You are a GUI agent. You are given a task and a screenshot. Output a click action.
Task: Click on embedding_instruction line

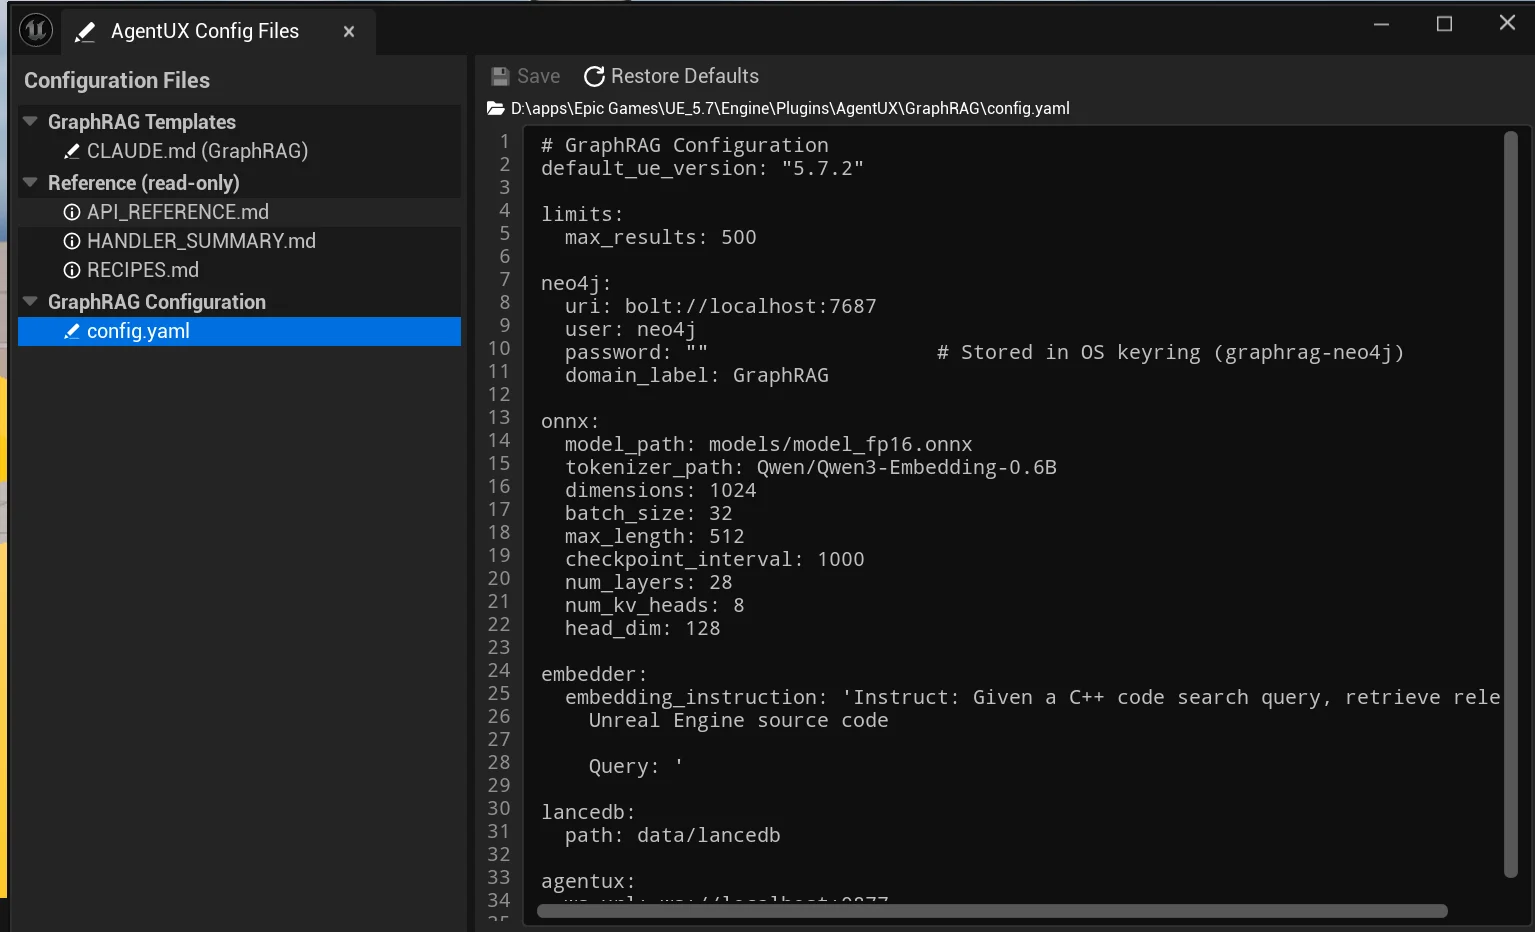(x=1033, y=697)
